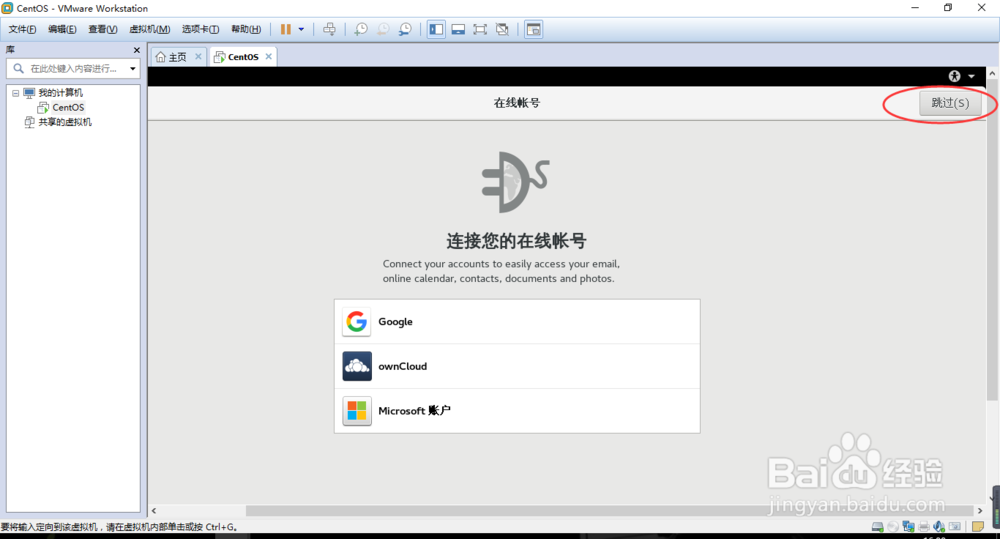This screenshot has width=1000, height=539.
Task: Click the printer status icon
Action: click(x=924, y=527)
